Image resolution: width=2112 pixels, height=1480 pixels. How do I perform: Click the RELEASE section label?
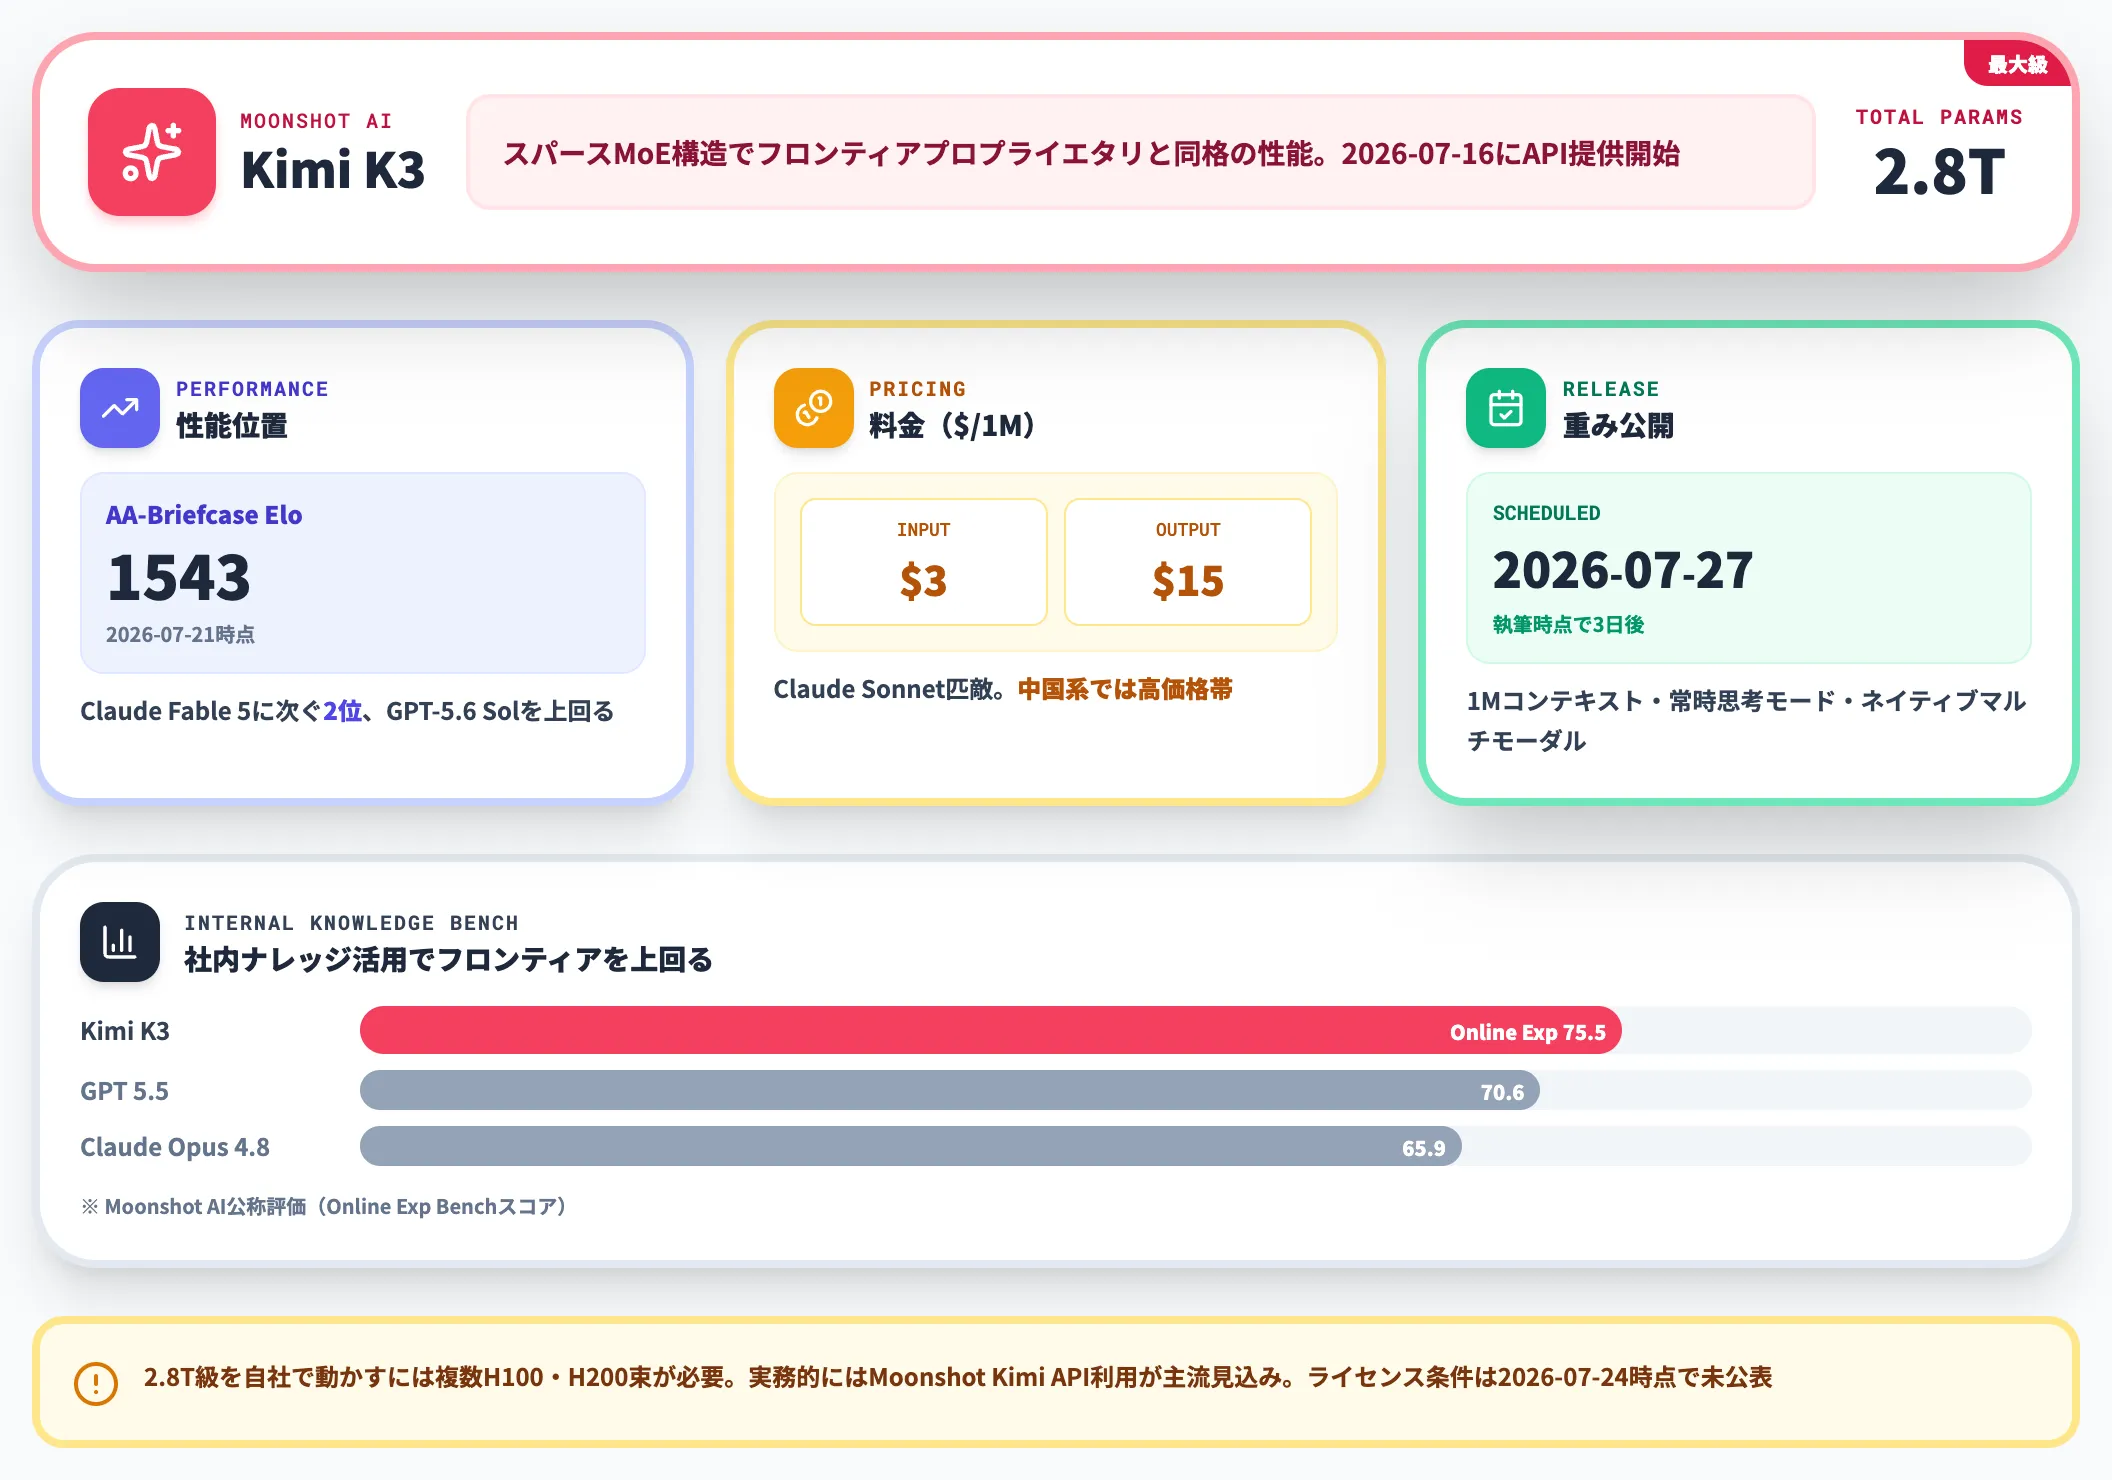[x=1611, y=389]
